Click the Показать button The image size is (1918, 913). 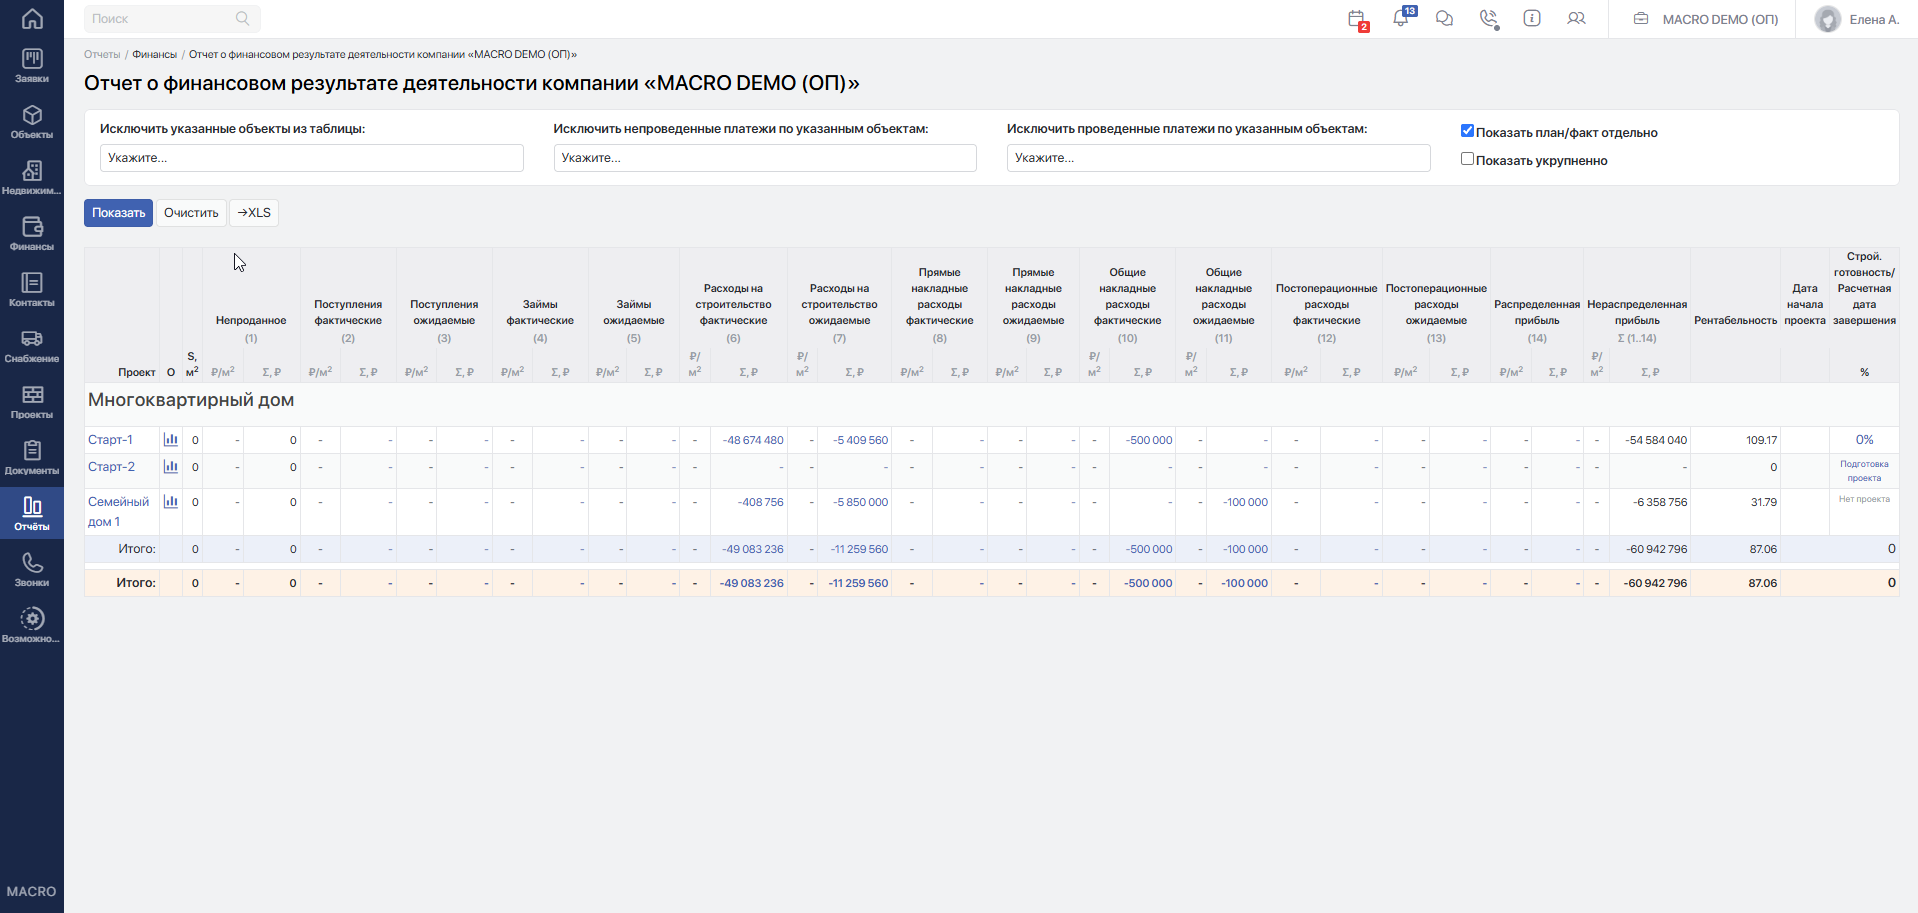point(118,213)
